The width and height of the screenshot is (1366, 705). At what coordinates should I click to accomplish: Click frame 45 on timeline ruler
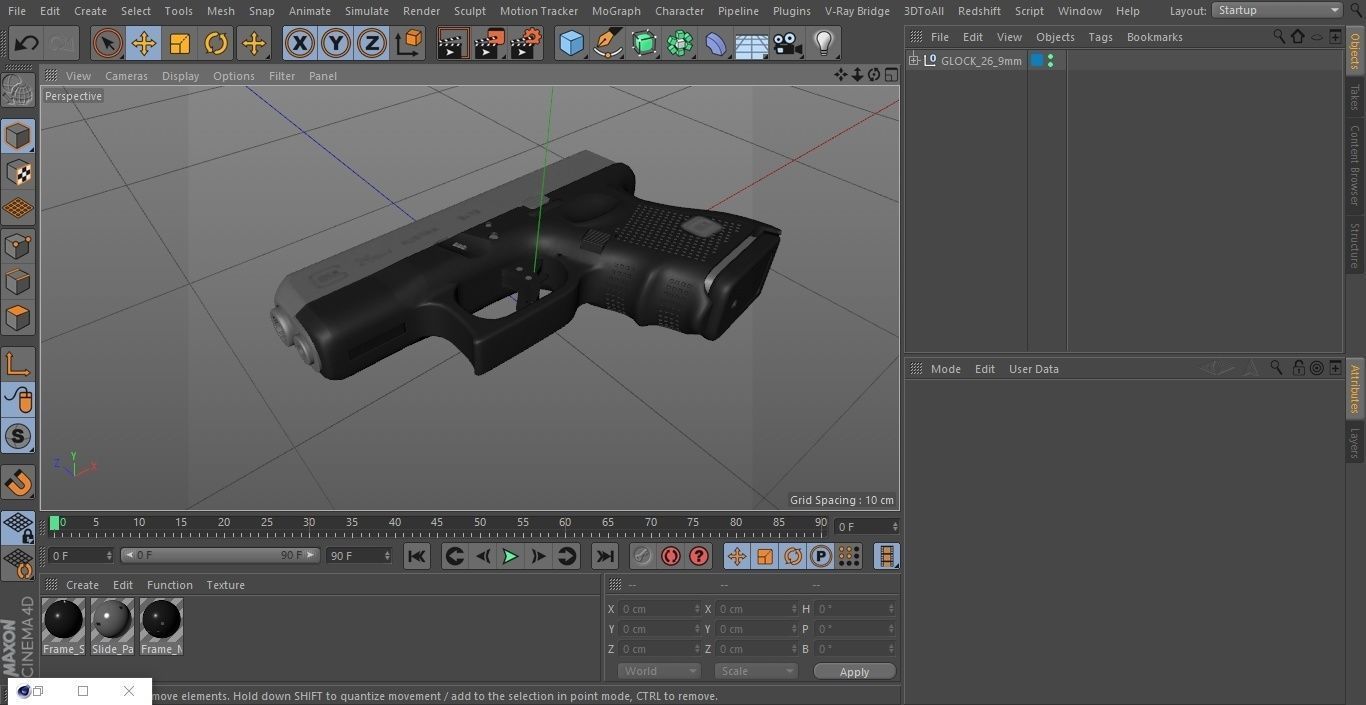[437, 523]
